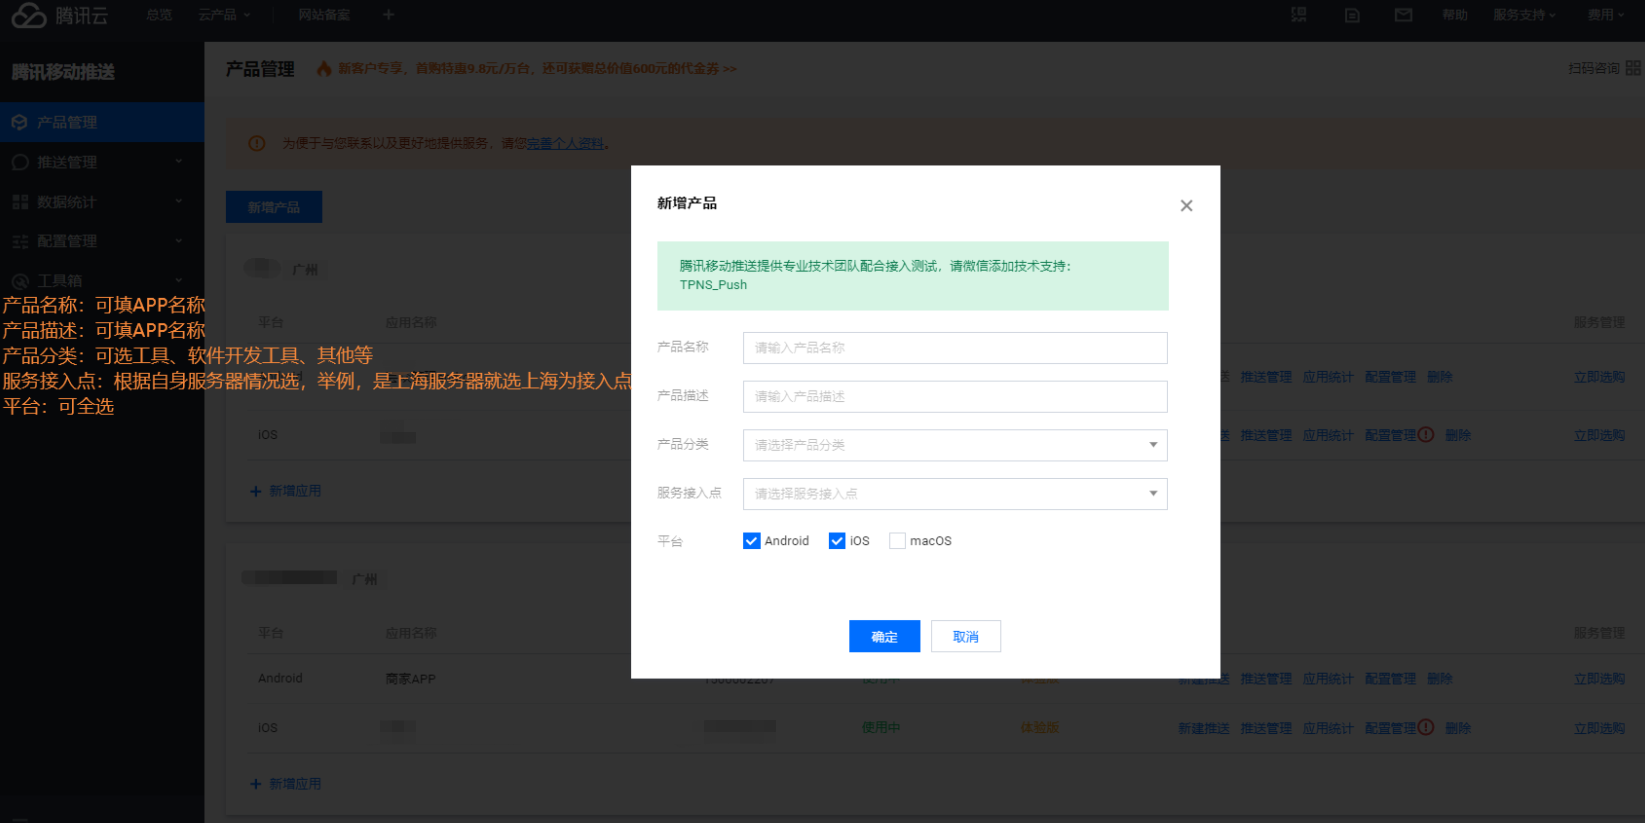Image resolution: width=1645 pixels, height=823 pixels.
Task: Uncheck the iOS platform checkbox
Action: point(837,541)
